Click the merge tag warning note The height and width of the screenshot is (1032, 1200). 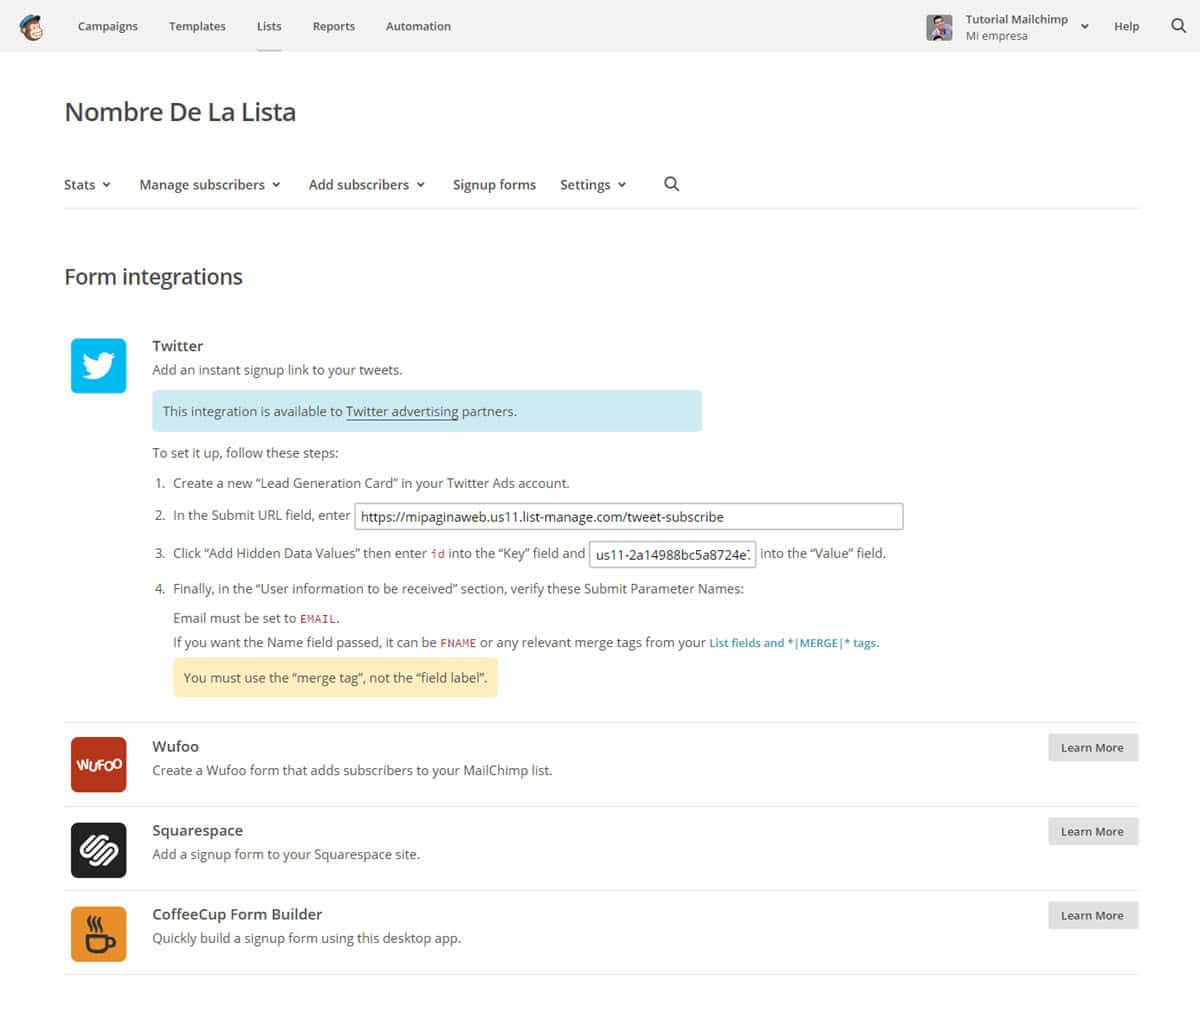coord(335,678)
